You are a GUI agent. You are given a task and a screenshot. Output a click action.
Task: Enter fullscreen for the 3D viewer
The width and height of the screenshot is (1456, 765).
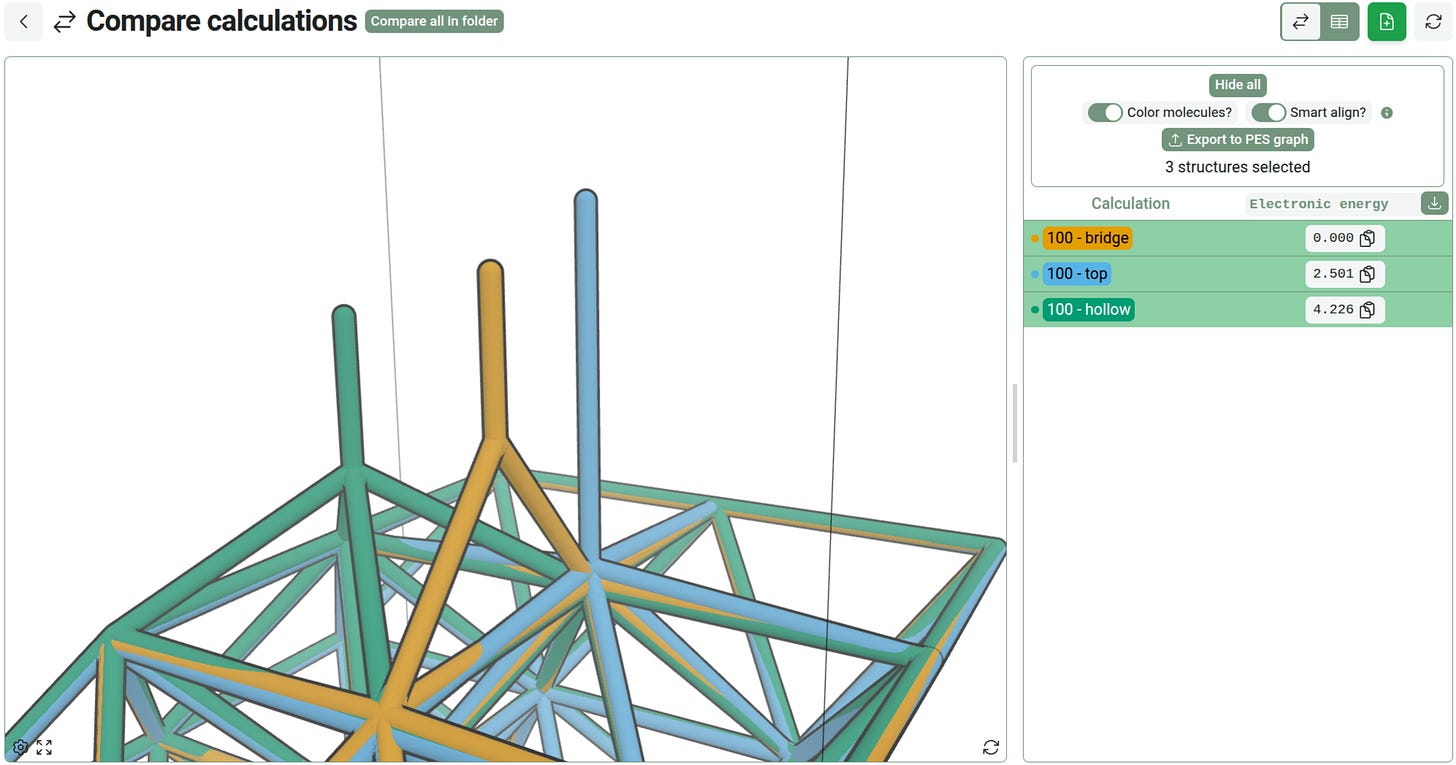[x=44, y=747]
